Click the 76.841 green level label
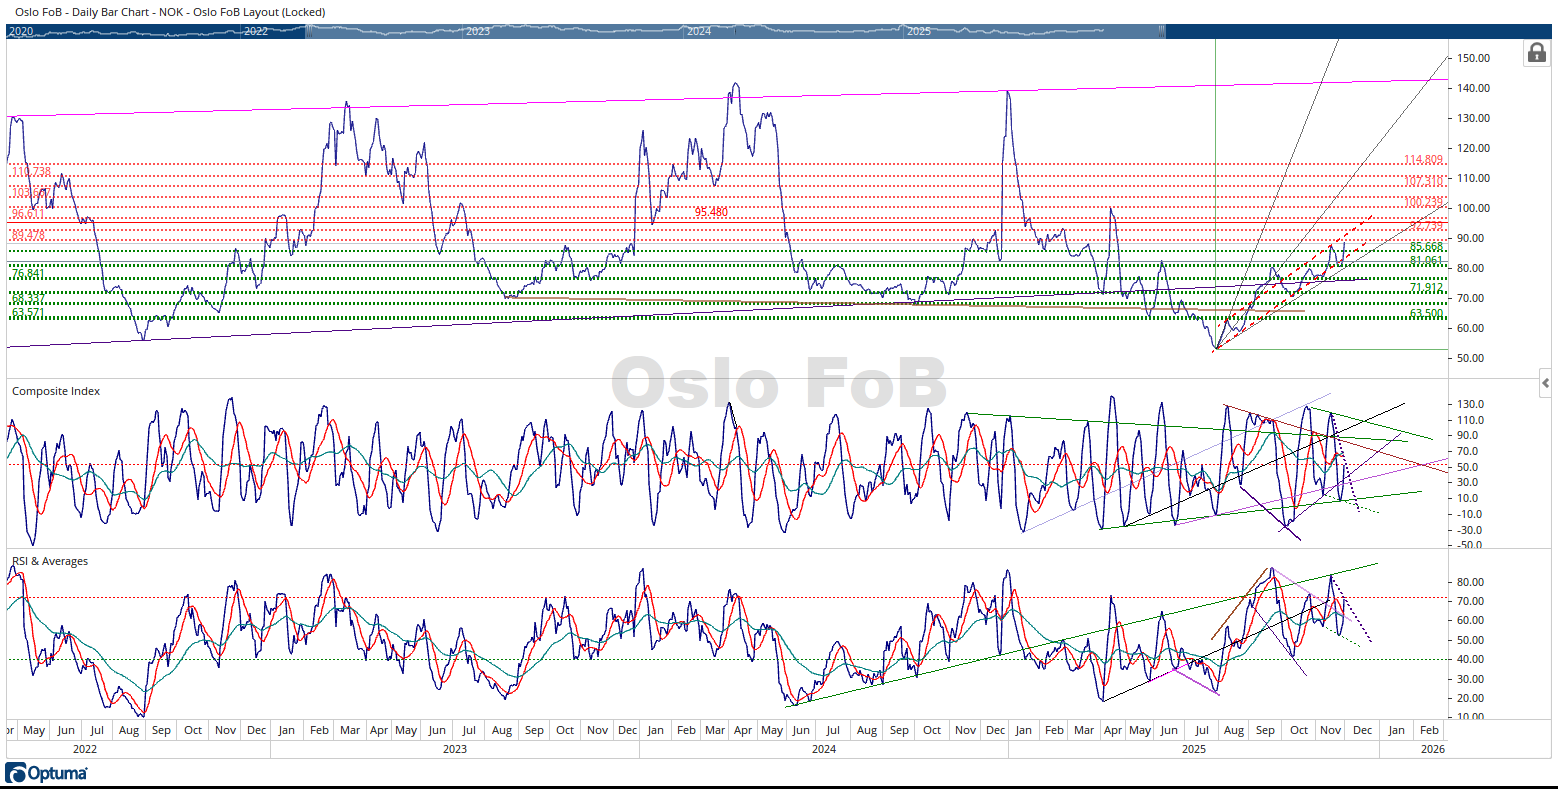 pos(28,274)
